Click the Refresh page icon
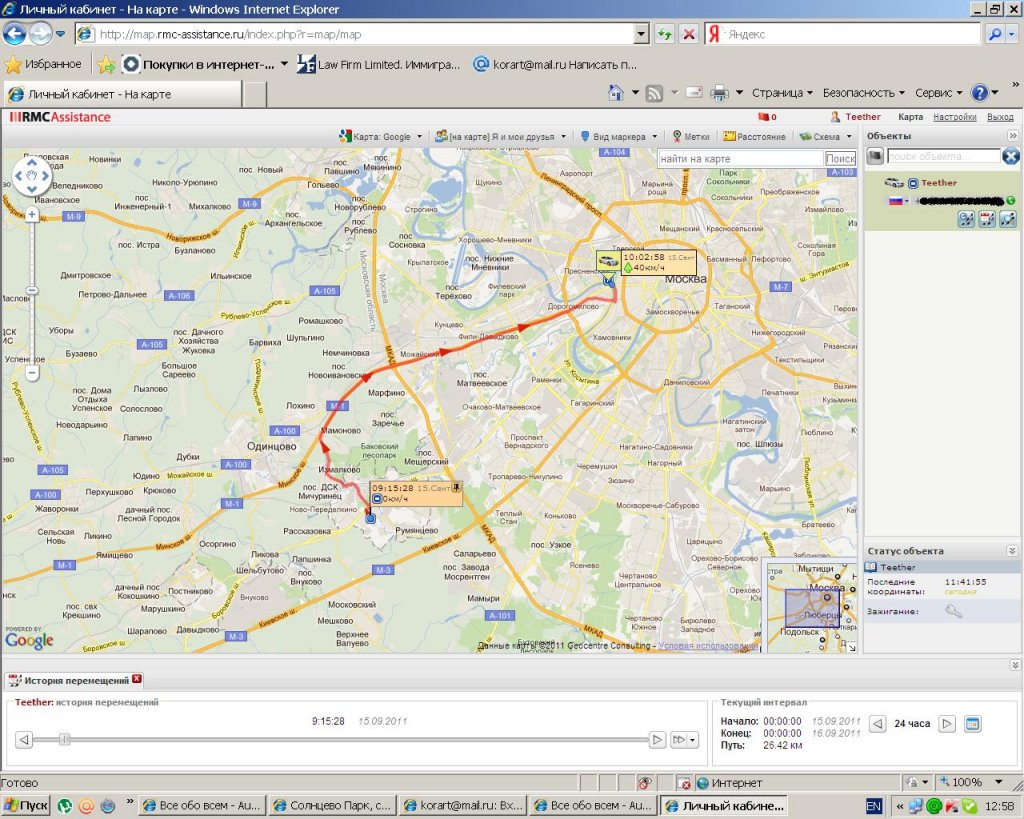The width and height of the screenshot is (1024, 819). tap(665, 34)
